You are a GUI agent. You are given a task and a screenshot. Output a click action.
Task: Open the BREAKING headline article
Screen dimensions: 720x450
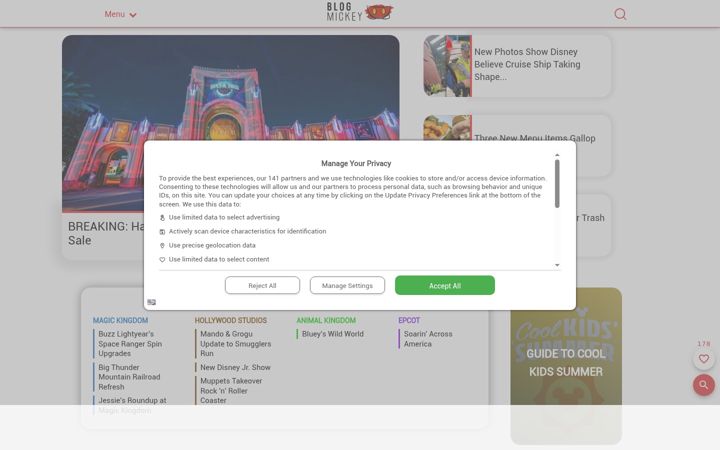click(x=105, y=233)
